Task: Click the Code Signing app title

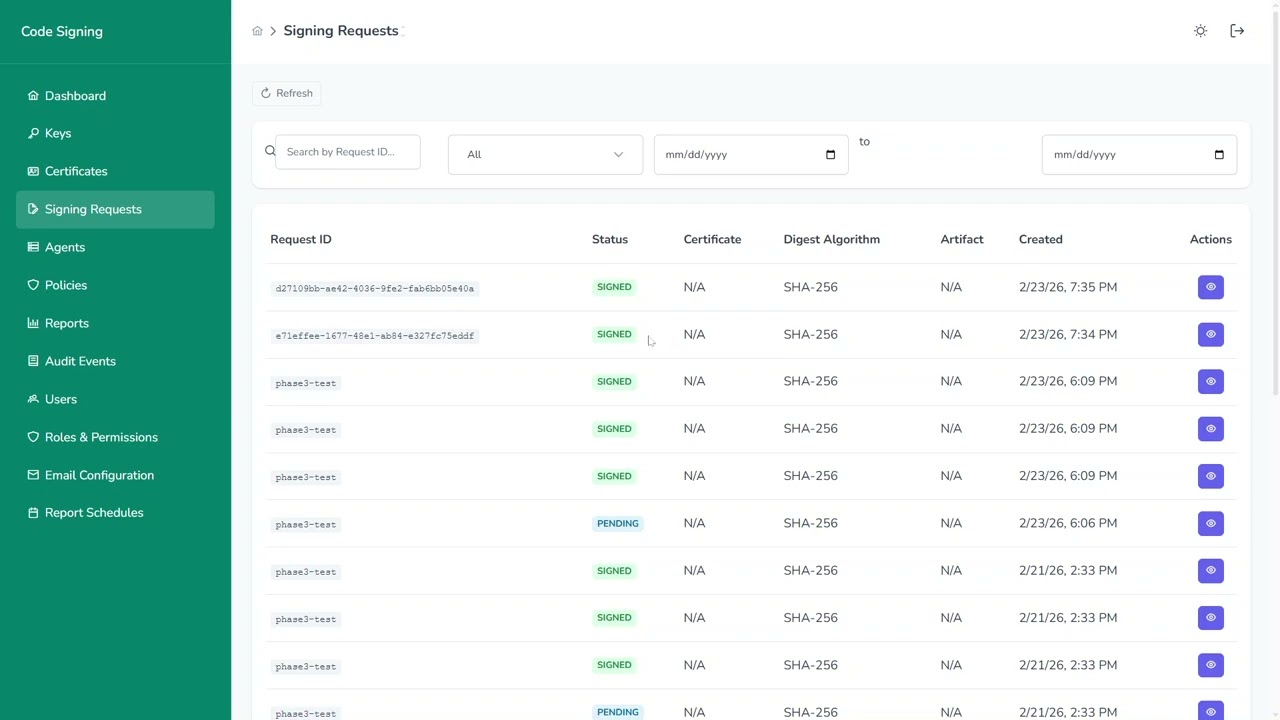Action: 62,31
